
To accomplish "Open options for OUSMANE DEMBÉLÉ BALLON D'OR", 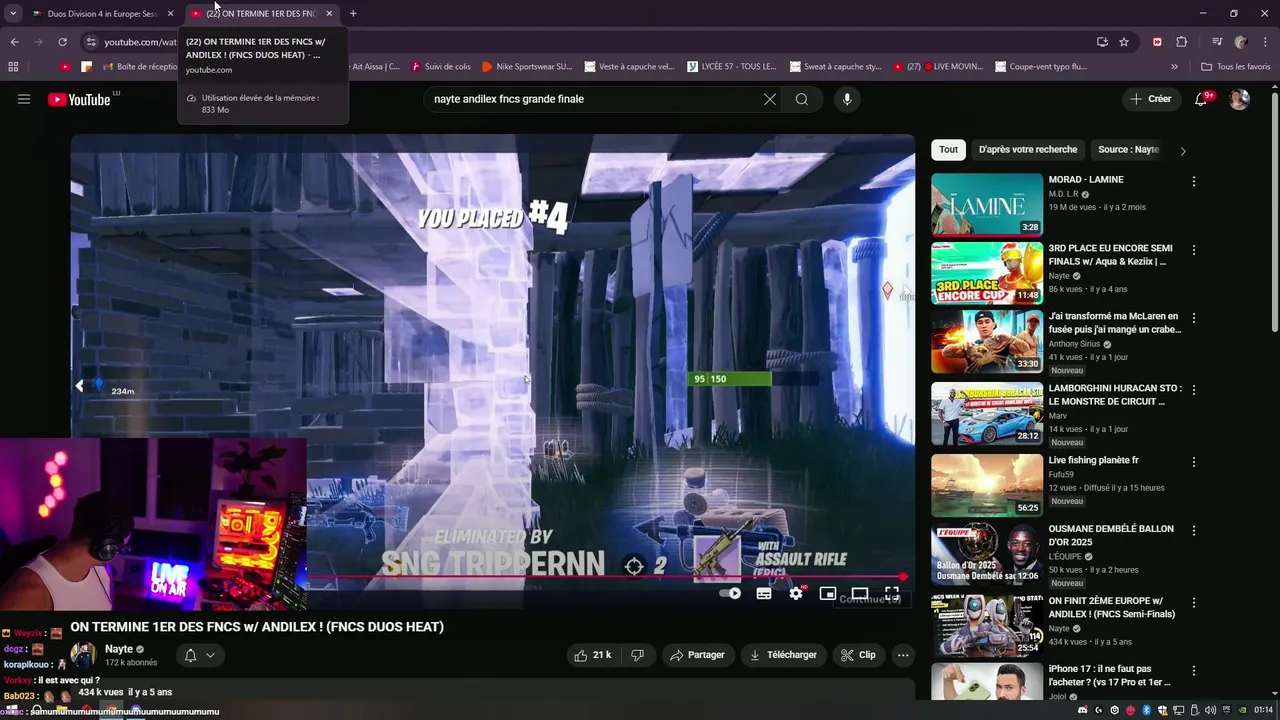I will pos(1193,530).
